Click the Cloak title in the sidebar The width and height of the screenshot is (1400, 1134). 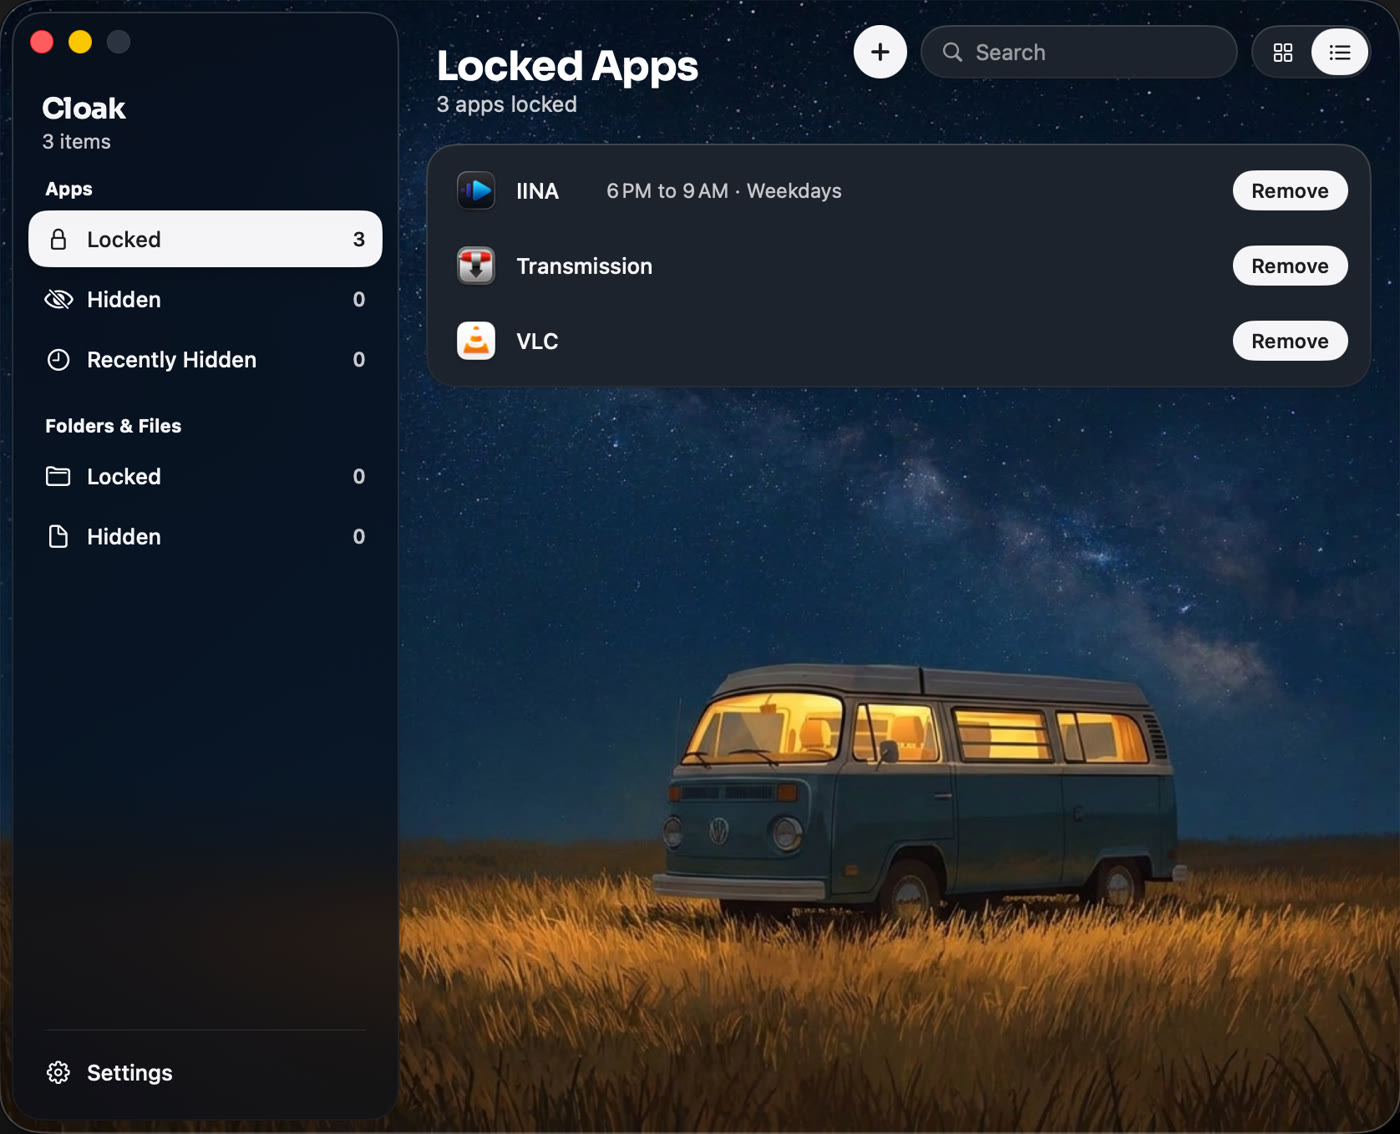[x=84, y=108]
